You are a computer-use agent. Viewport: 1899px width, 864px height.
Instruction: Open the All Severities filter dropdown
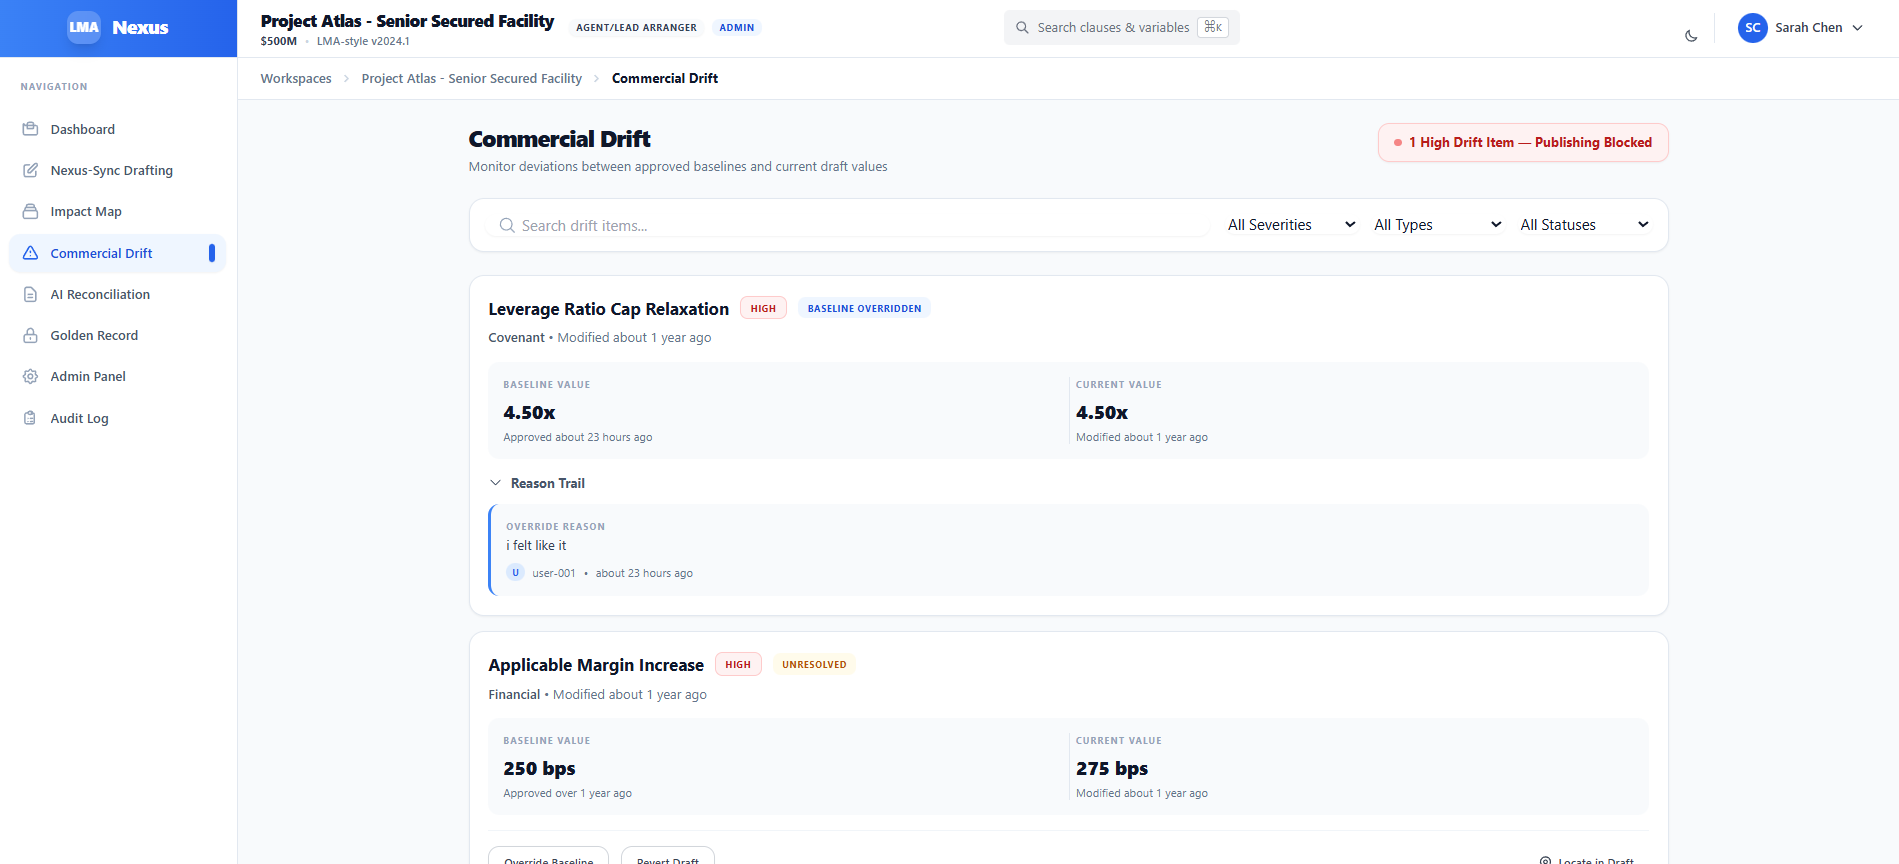pos(1291,225)
